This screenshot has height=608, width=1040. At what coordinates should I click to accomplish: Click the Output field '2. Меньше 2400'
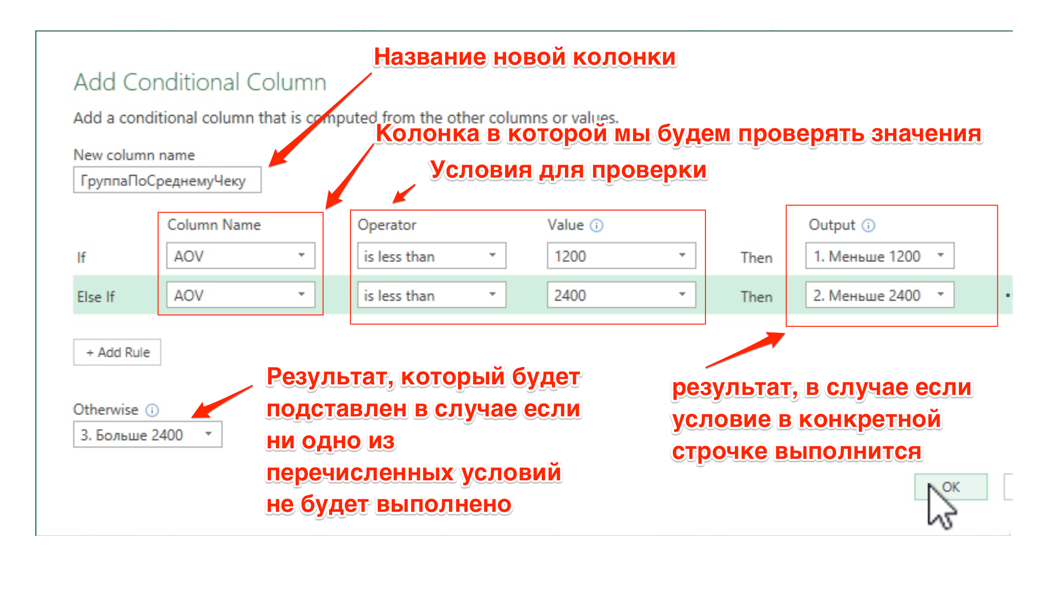pyautogui.click(x=868, y=296)
